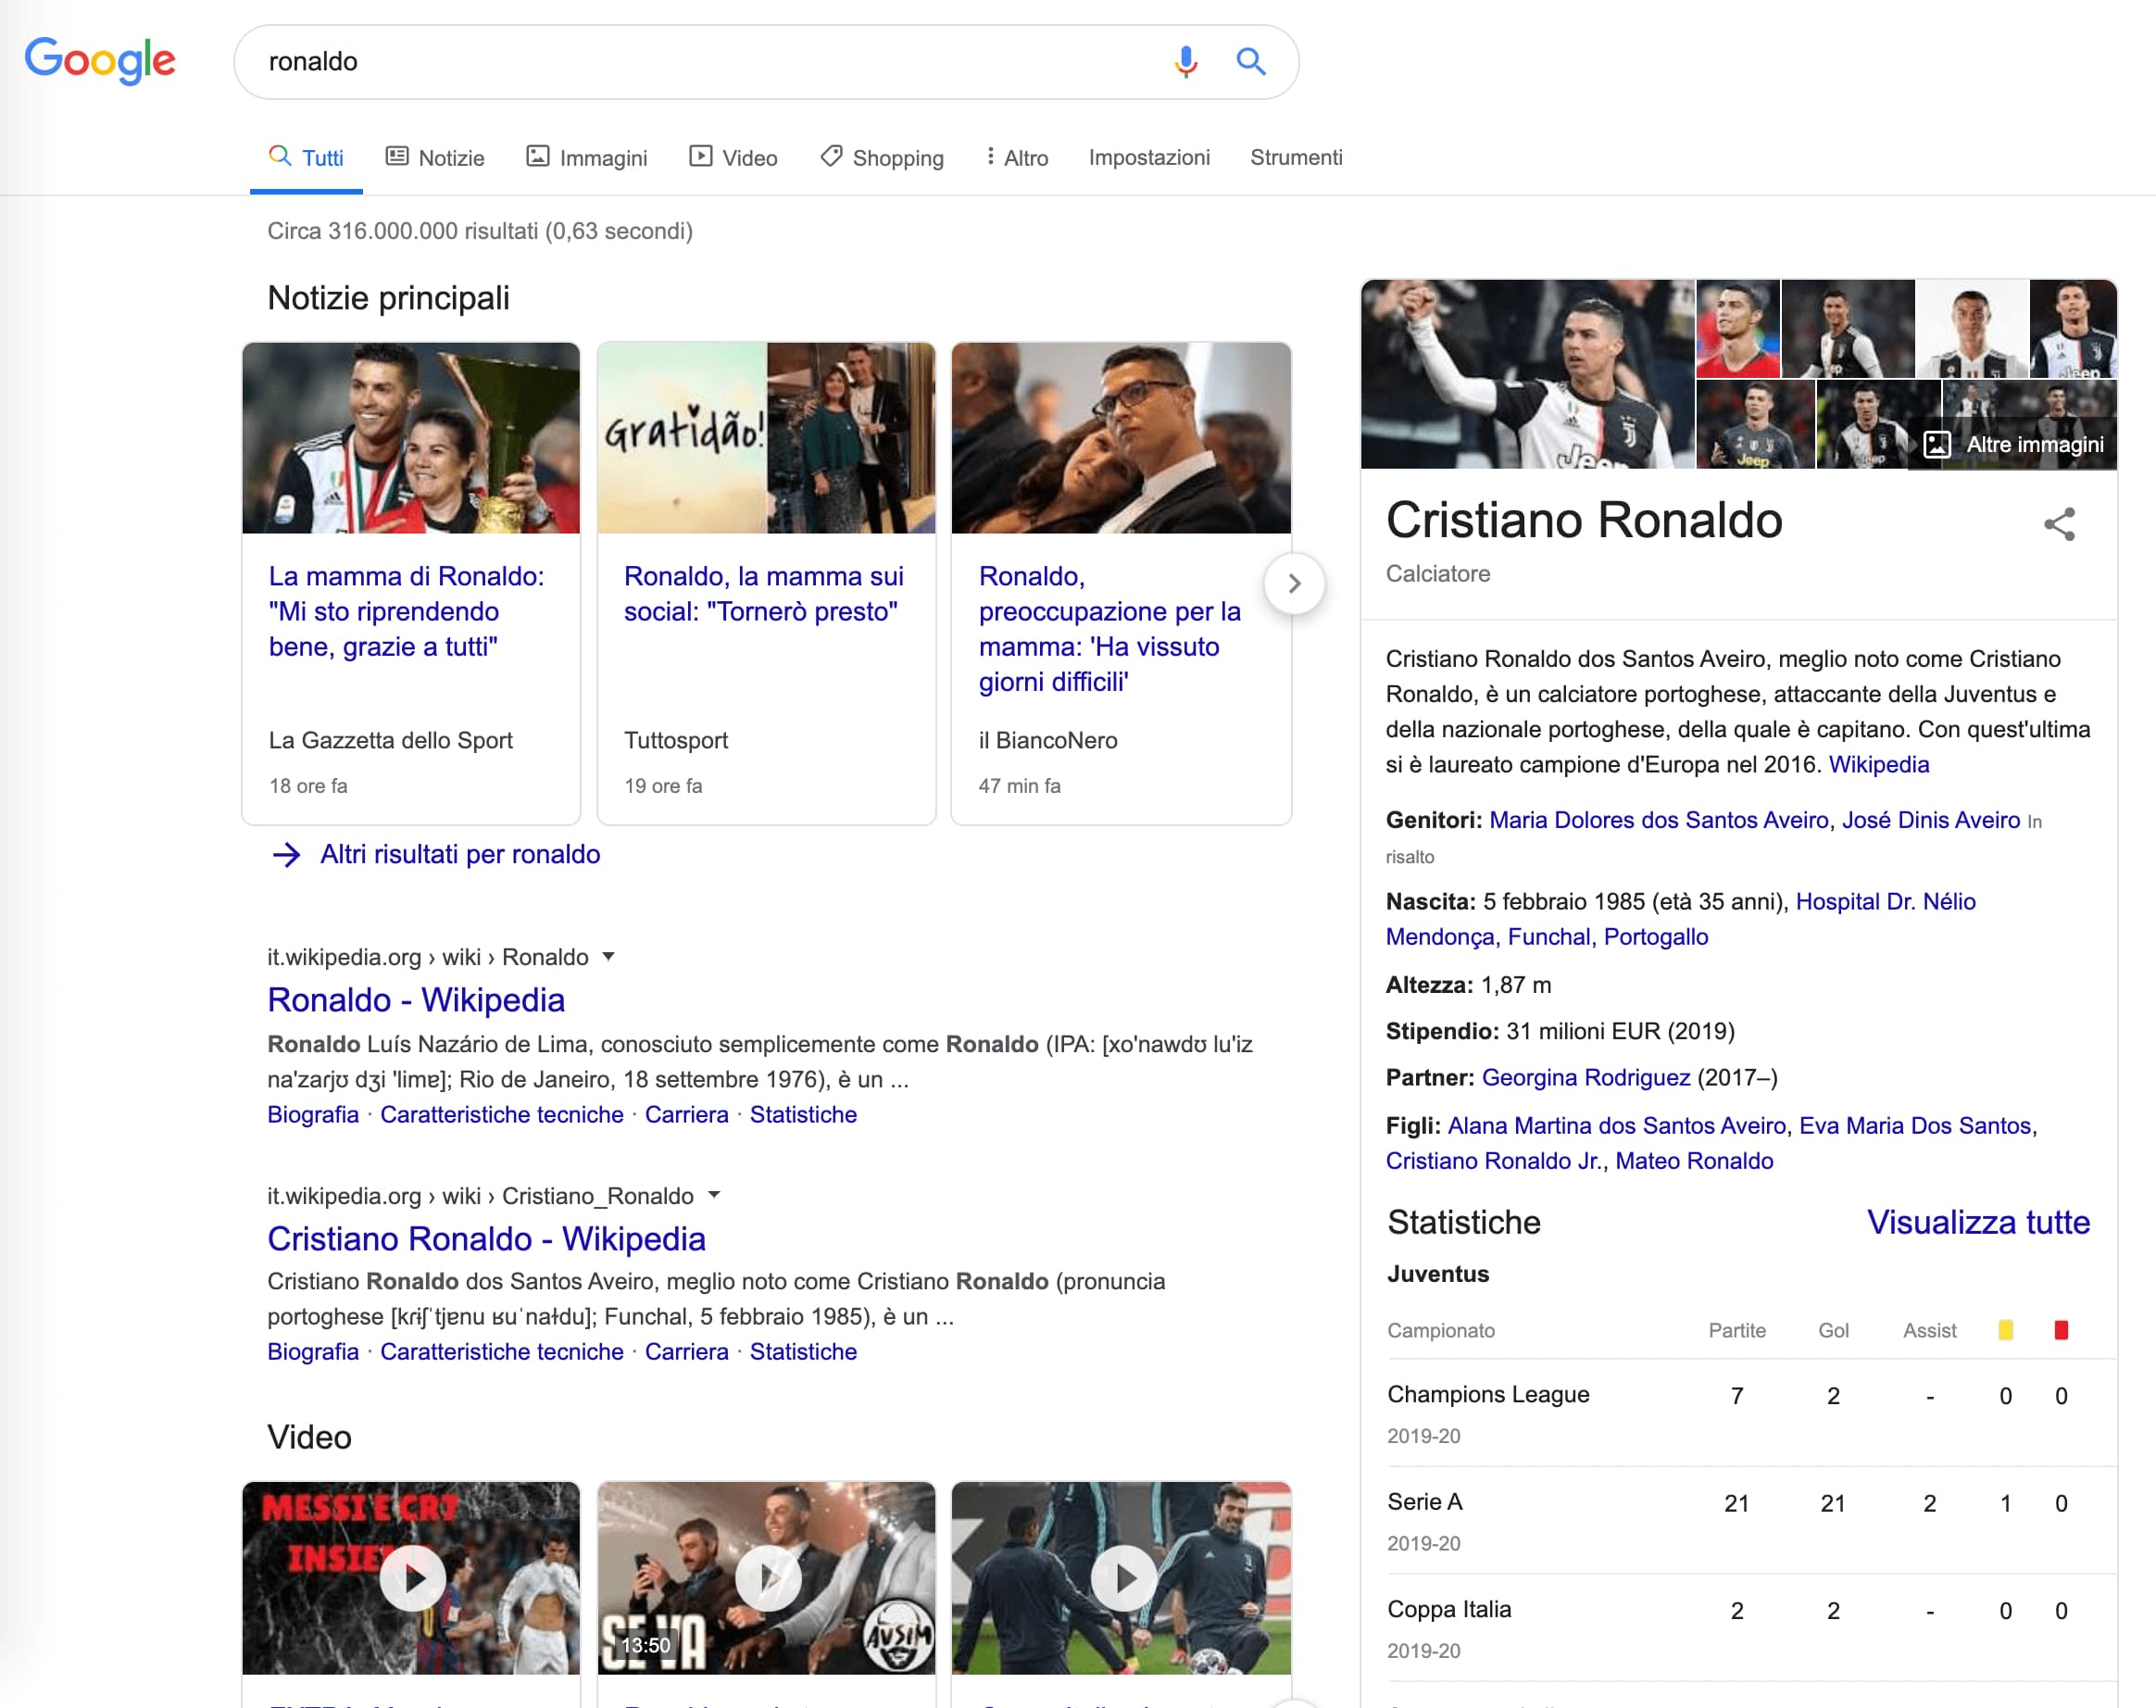The width and height of the screenshot is (2156, 1708).
Task: Click Biografia under Cristiano Ronaldo - Wikipedia
Action: [313, 1351]
